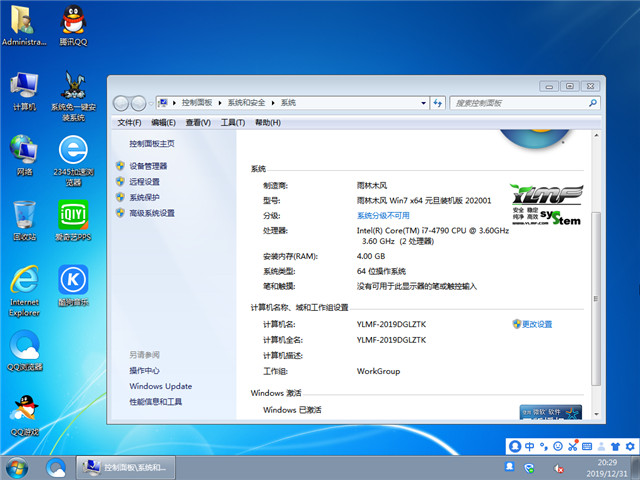The image size is (640, 480).
Task: Open the address bar history dropdown
Action: (423, 103)
